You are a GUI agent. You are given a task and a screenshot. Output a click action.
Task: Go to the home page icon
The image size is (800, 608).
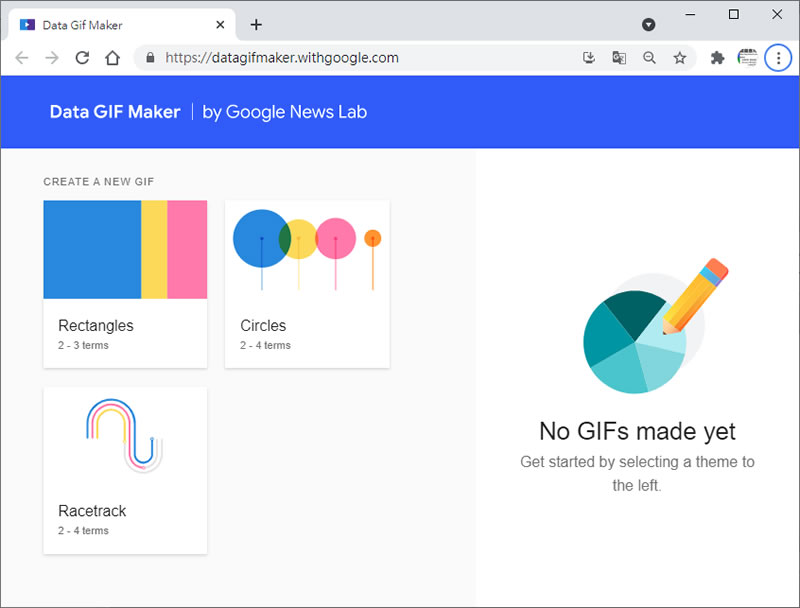[112, 58]
